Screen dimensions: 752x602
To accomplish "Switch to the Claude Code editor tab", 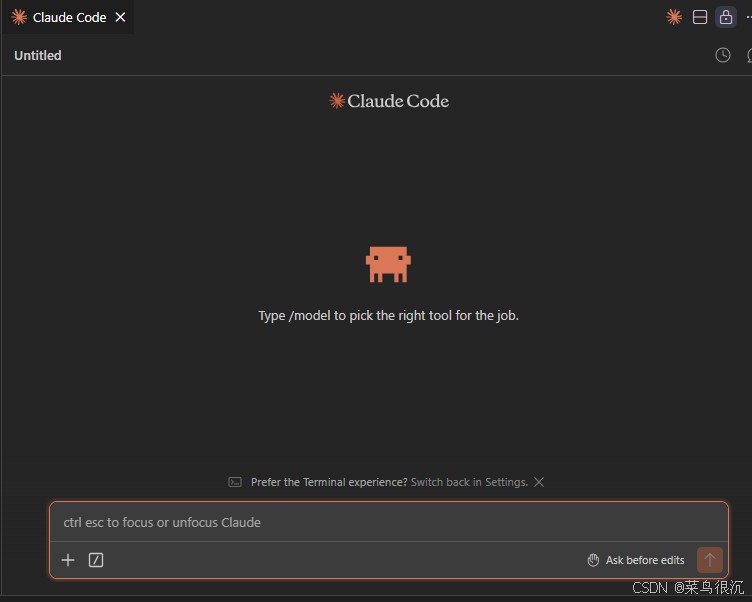I will pos(68,17).
